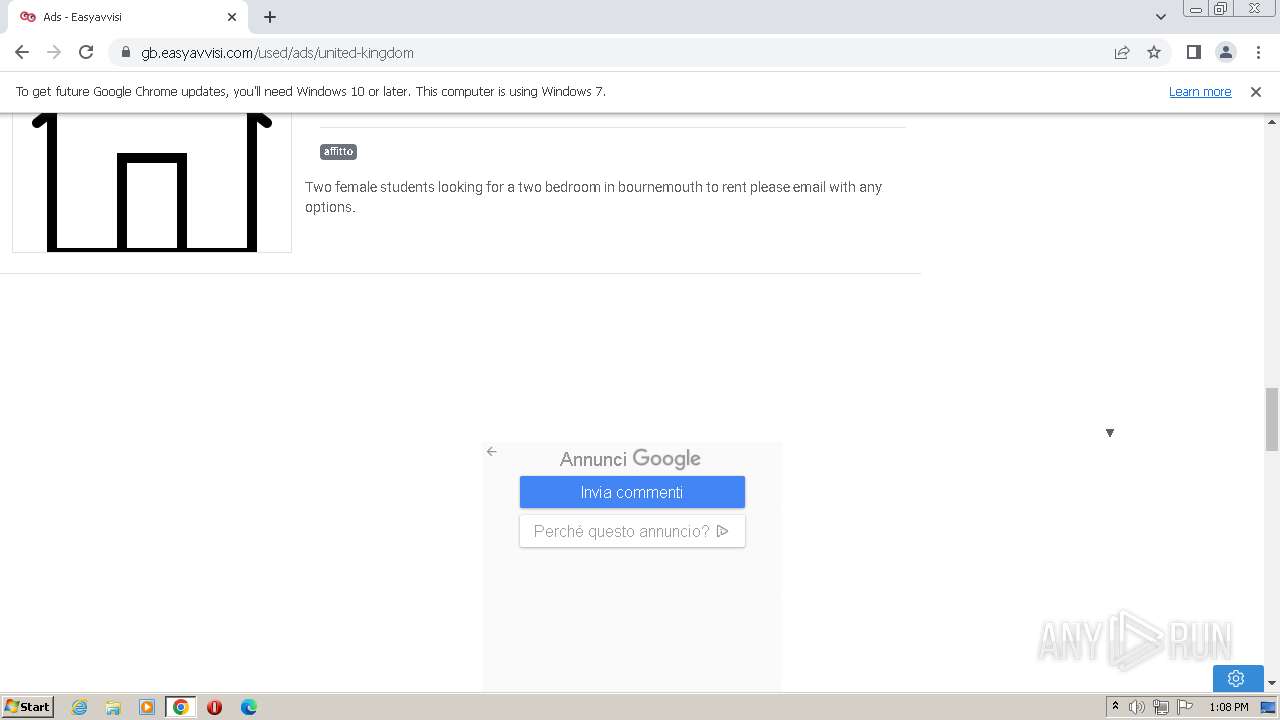Screen dimensions: 1280x720
Task: Open the Learn more link
Action: tap(1200, 91)
